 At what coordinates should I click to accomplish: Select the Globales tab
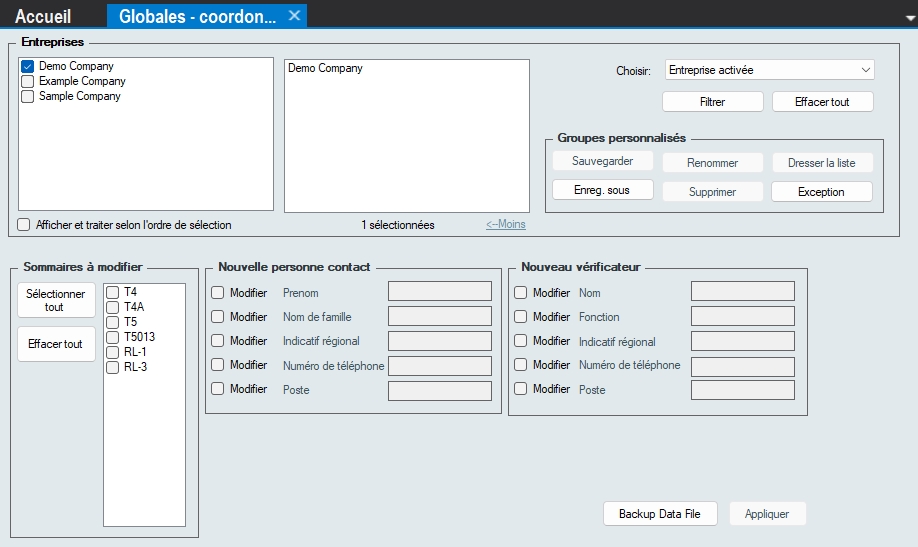[x=196, y=16]
